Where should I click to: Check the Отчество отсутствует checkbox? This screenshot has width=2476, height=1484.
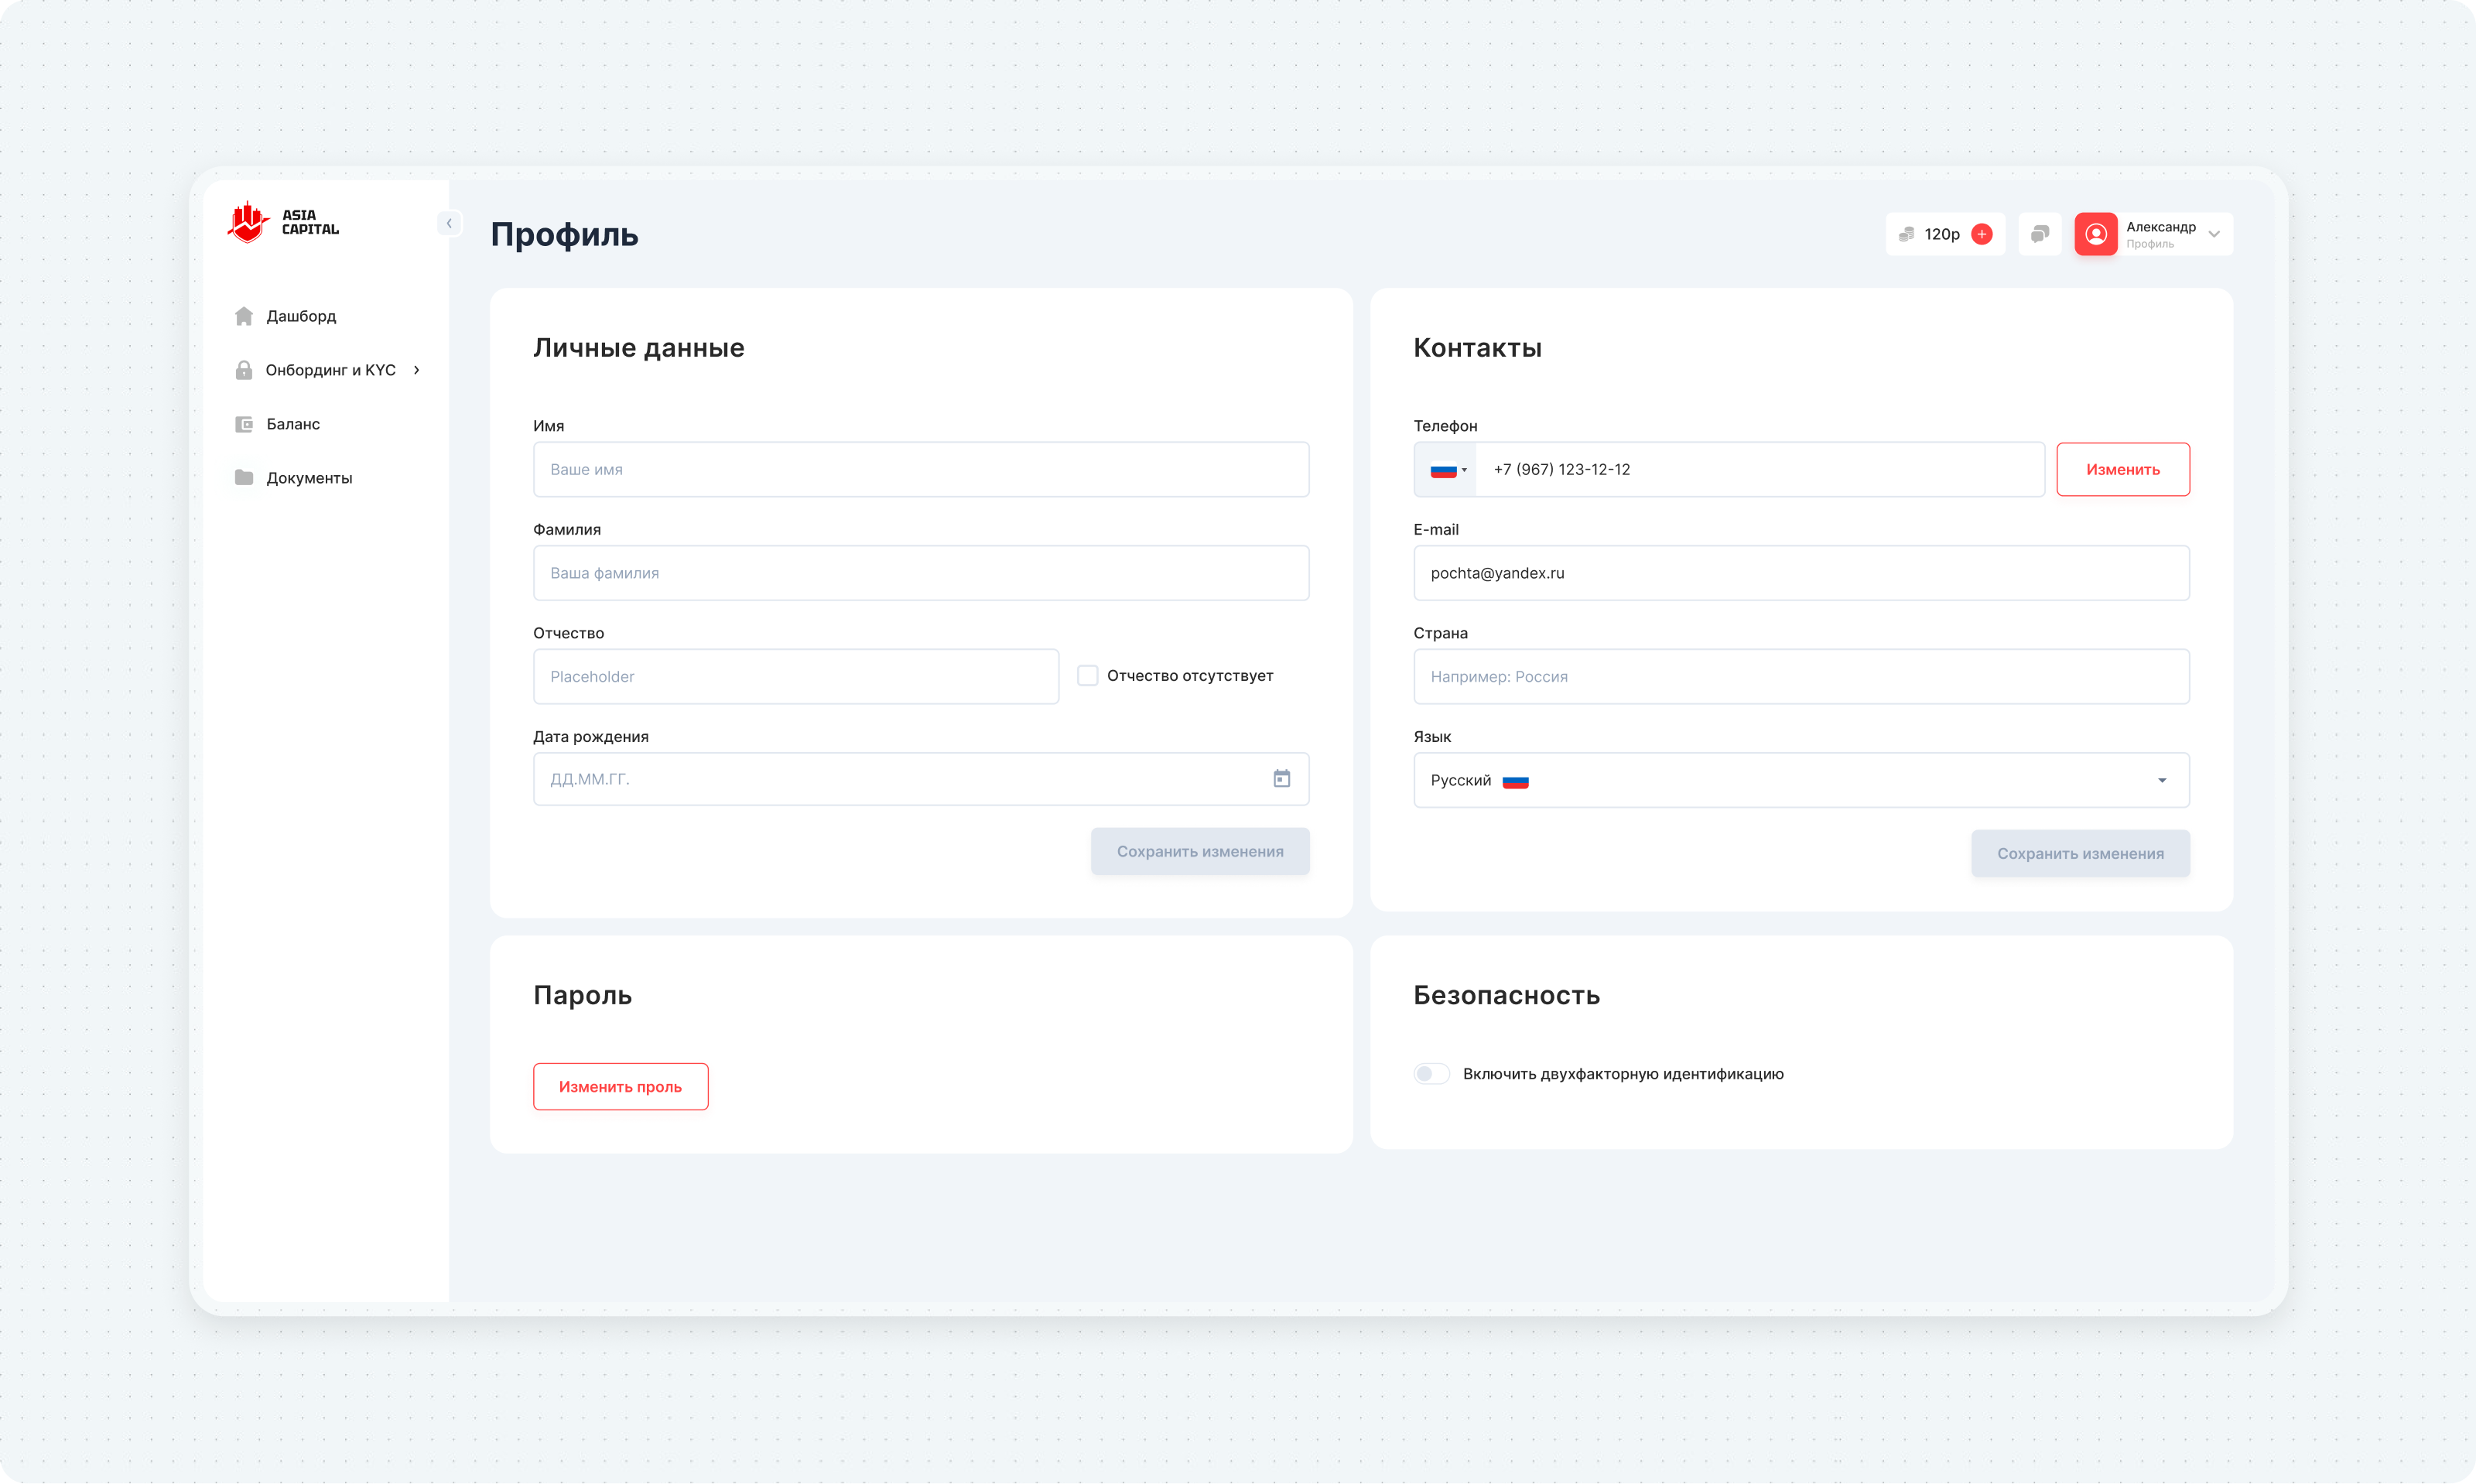(1087, 676)
